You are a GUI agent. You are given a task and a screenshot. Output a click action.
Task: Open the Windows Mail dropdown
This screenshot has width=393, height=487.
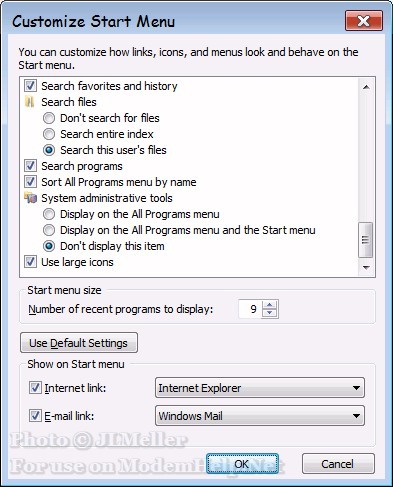pos(260,416)
